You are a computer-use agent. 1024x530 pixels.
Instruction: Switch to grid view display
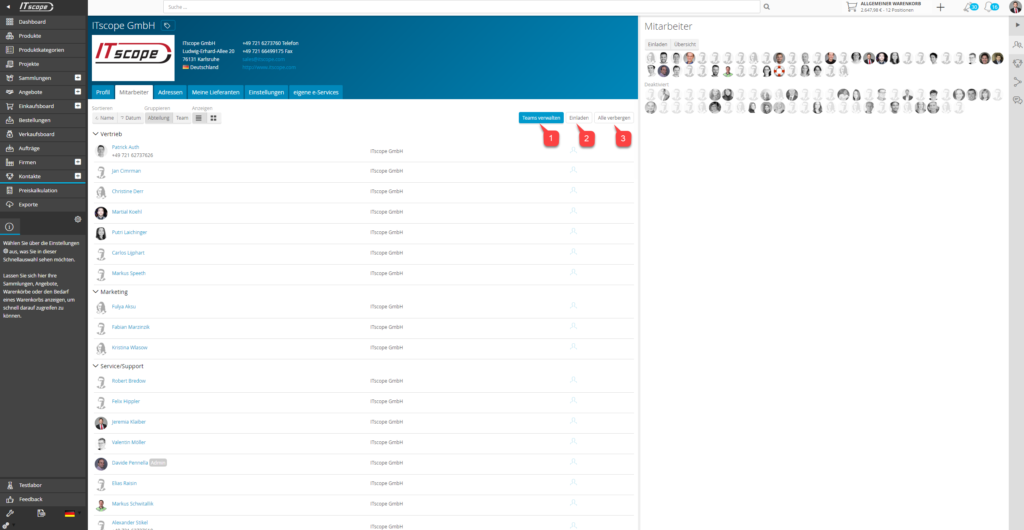tap(214, 118)
